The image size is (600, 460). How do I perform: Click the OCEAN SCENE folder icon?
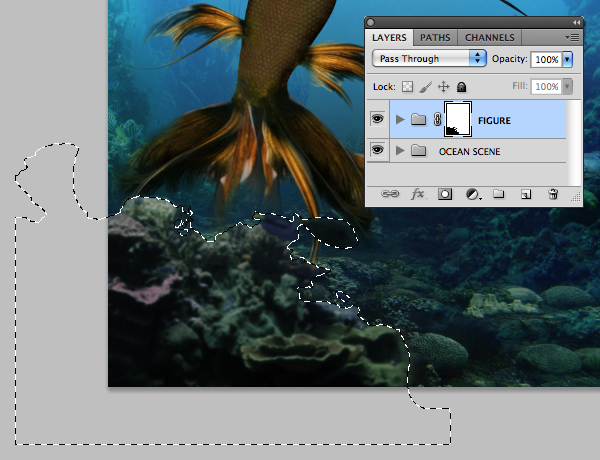418,150
